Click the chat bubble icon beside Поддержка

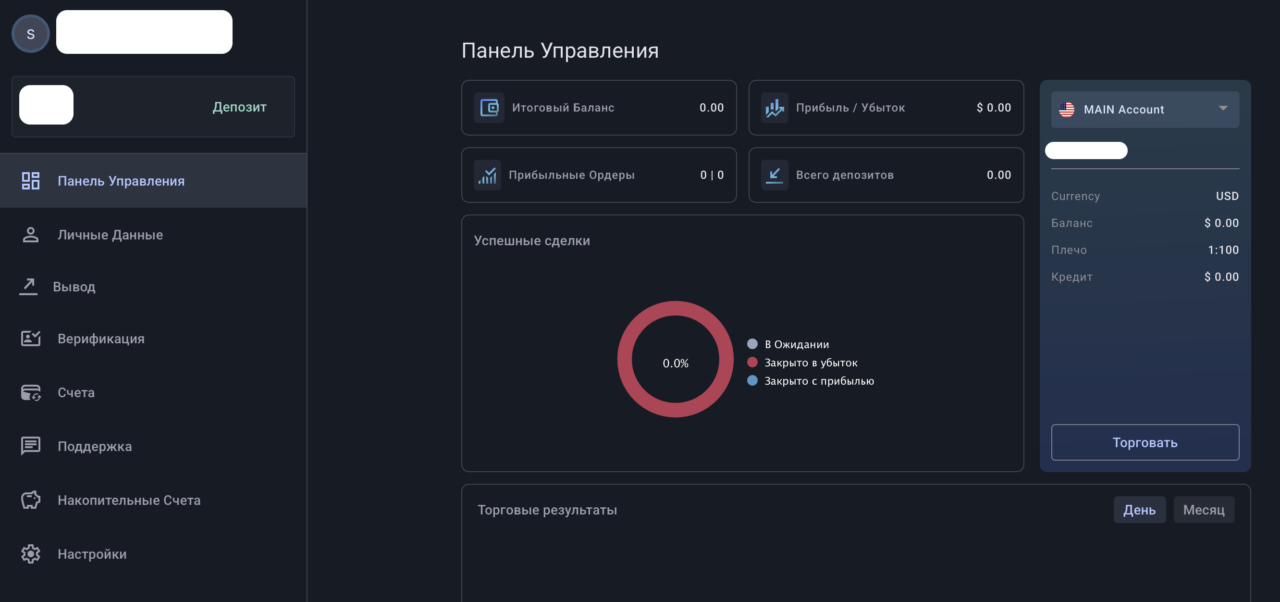[x=31, y=446]
